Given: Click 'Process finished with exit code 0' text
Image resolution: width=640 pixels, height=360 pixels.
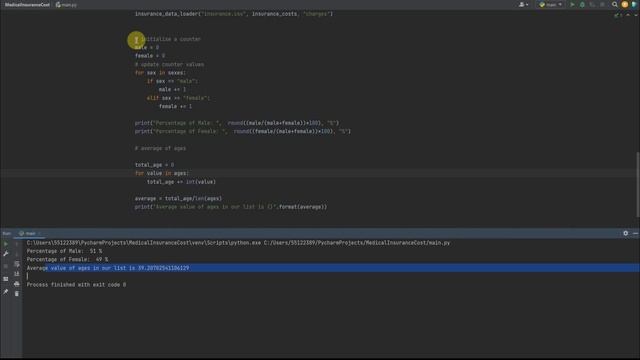Looking at the screenshot, I should 76,285.
